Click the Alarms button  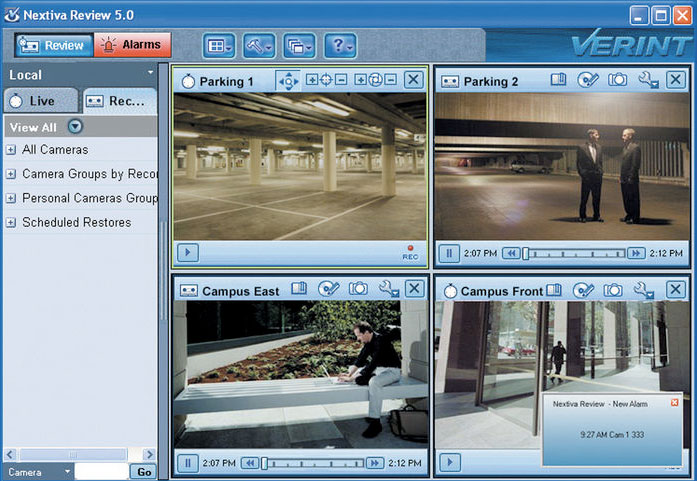coord(133,45)
